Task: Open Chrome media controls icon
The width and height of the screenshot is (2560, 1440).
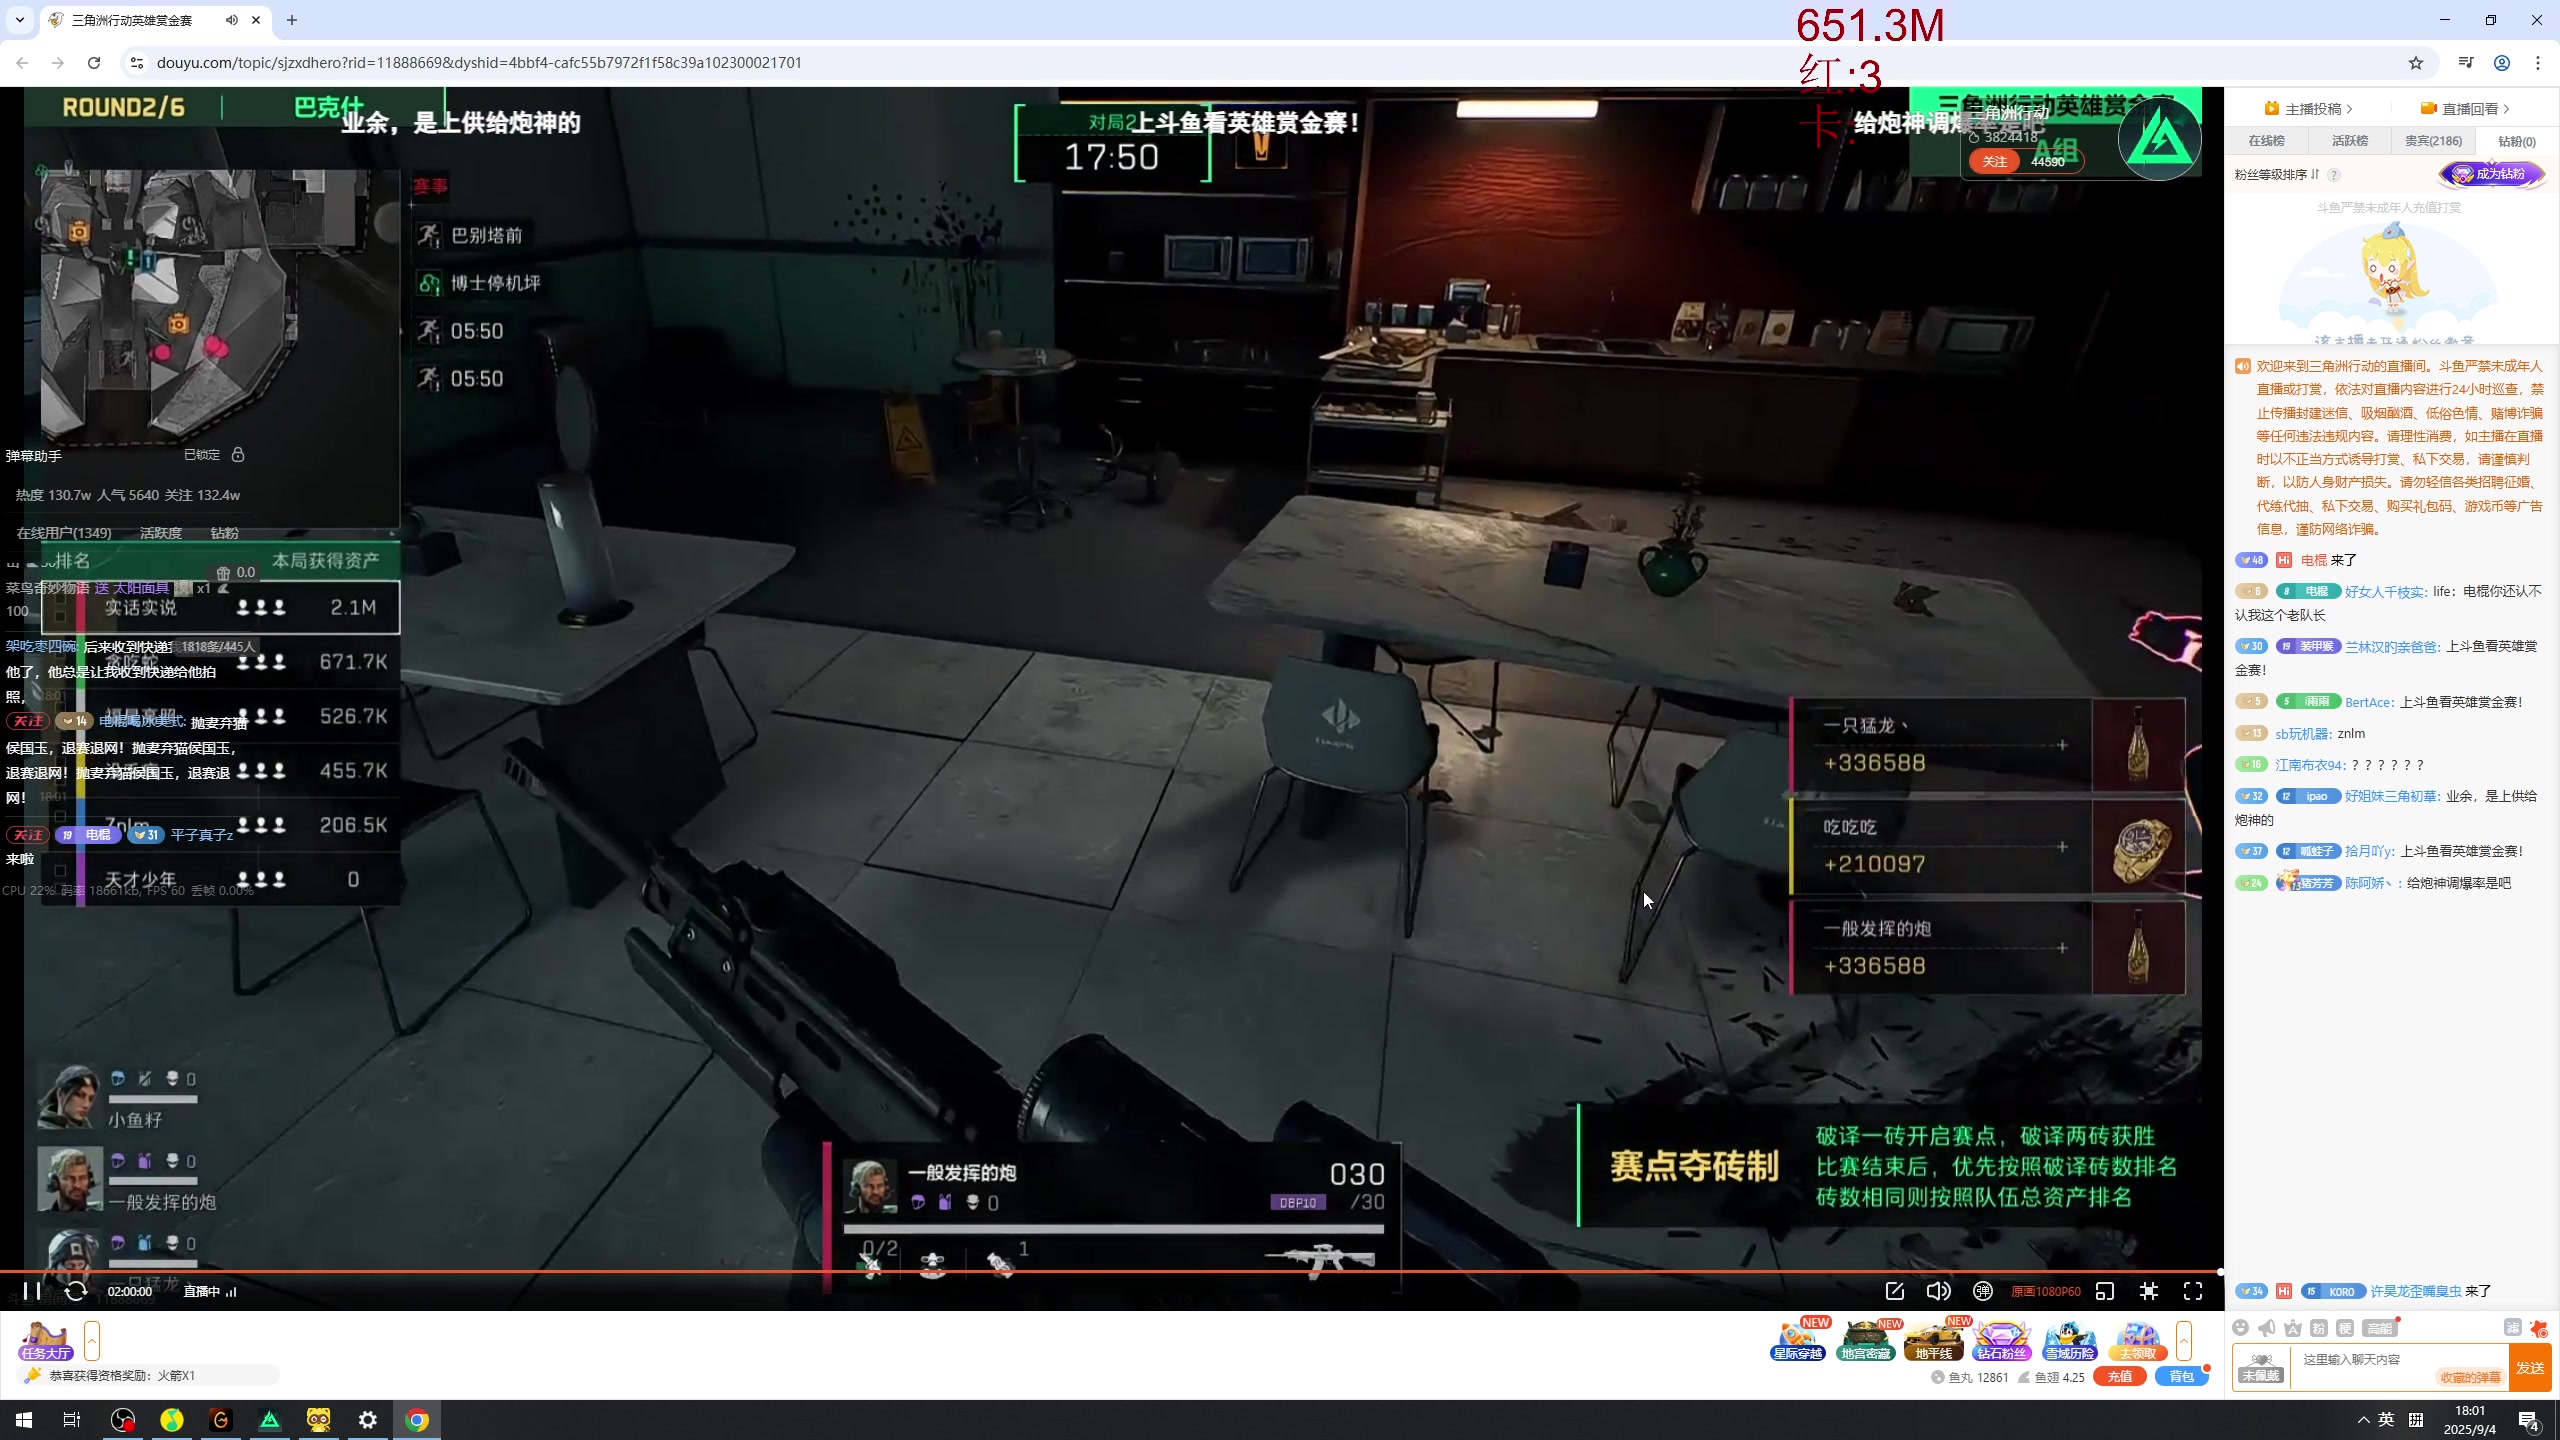Action: (2466, 62)
